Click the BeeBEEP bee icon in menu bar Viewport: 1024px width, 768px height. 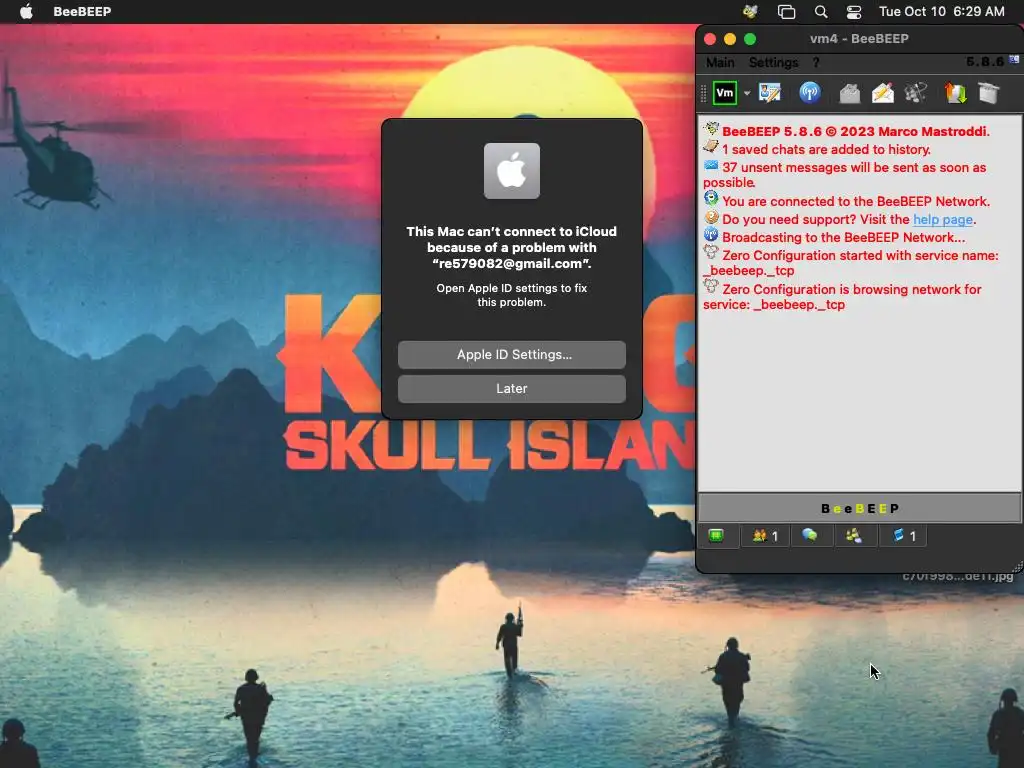(x=750, y=11)
